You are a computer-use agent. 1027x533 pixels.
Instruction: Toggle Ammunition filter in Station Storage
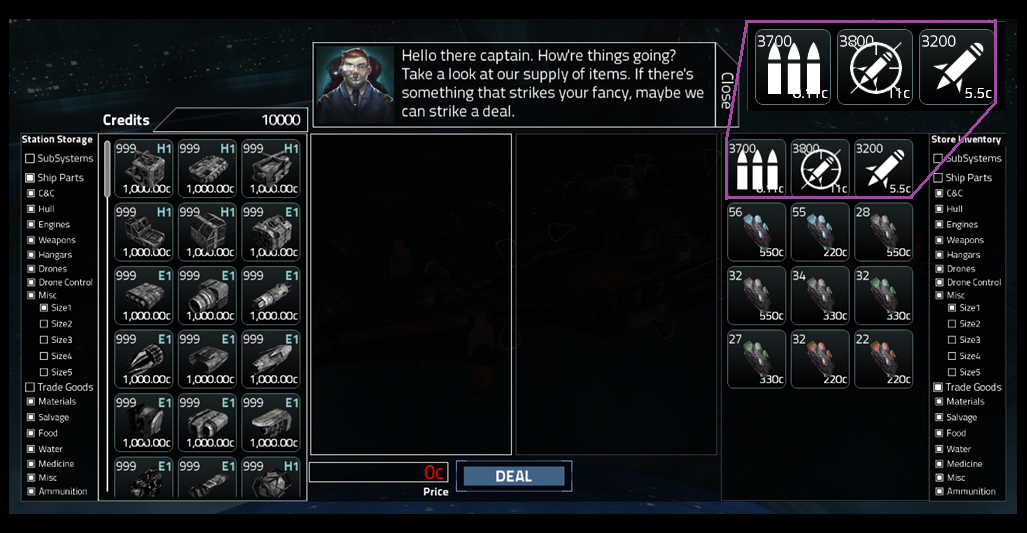coord(31,491)
